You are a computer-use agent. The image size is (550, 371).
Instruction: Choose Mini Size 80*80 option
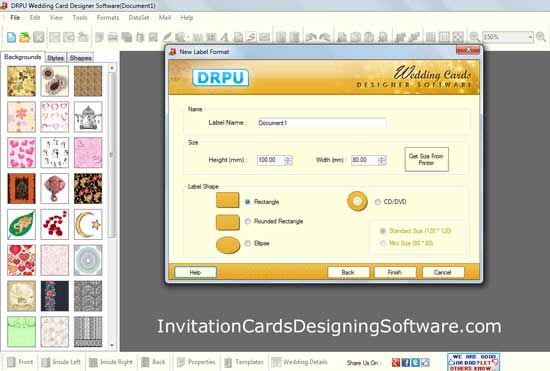(x=383, y=243)
